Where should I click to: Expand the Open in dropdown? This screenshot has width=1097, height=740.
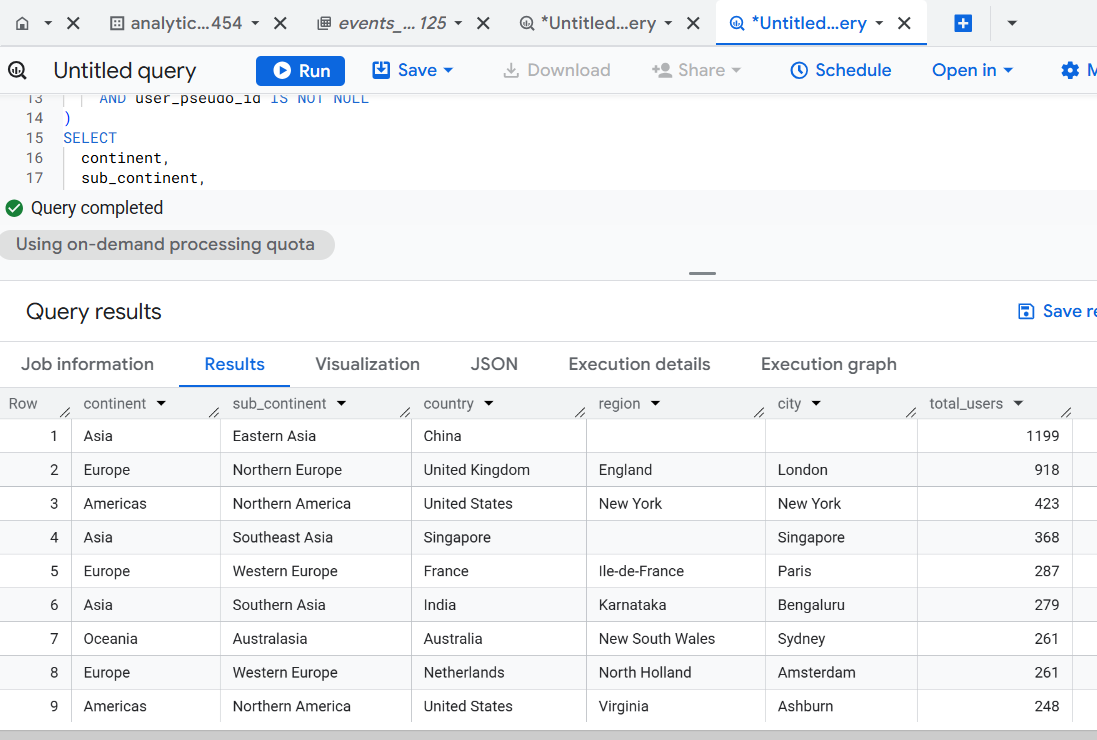pos(972,70)
